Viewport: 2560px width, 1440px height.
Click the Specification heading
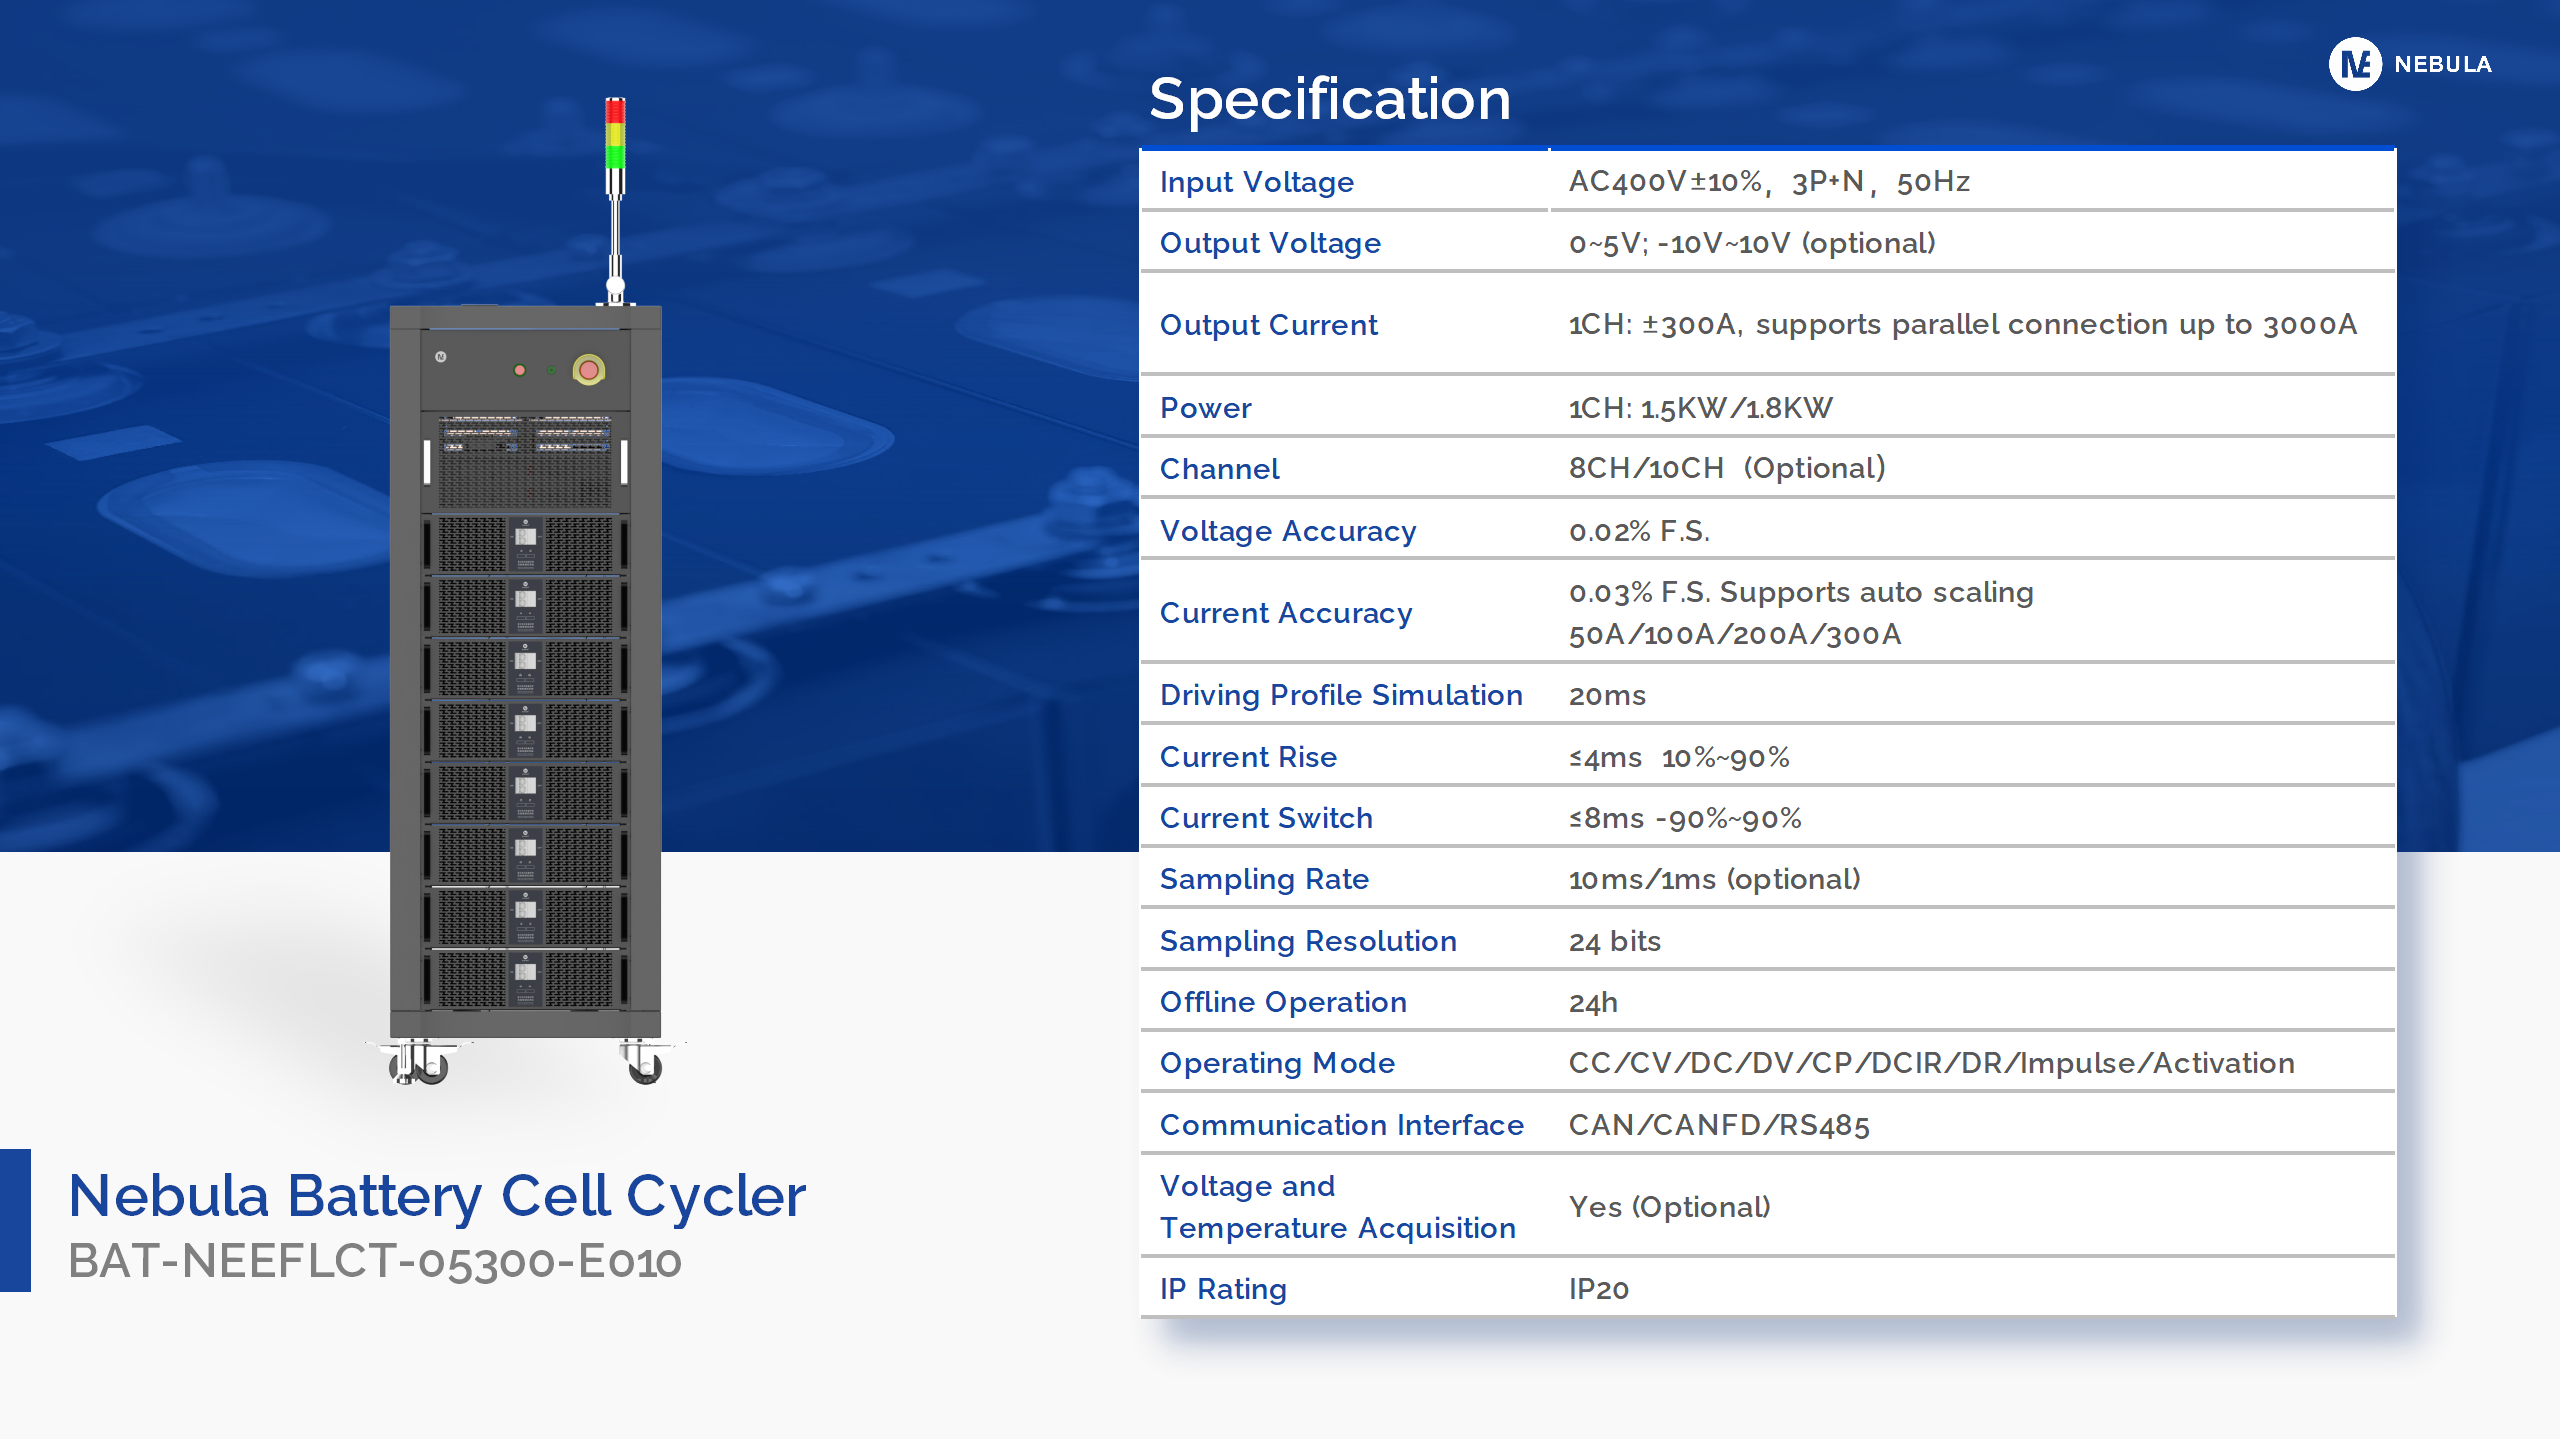coord(1330,99)
